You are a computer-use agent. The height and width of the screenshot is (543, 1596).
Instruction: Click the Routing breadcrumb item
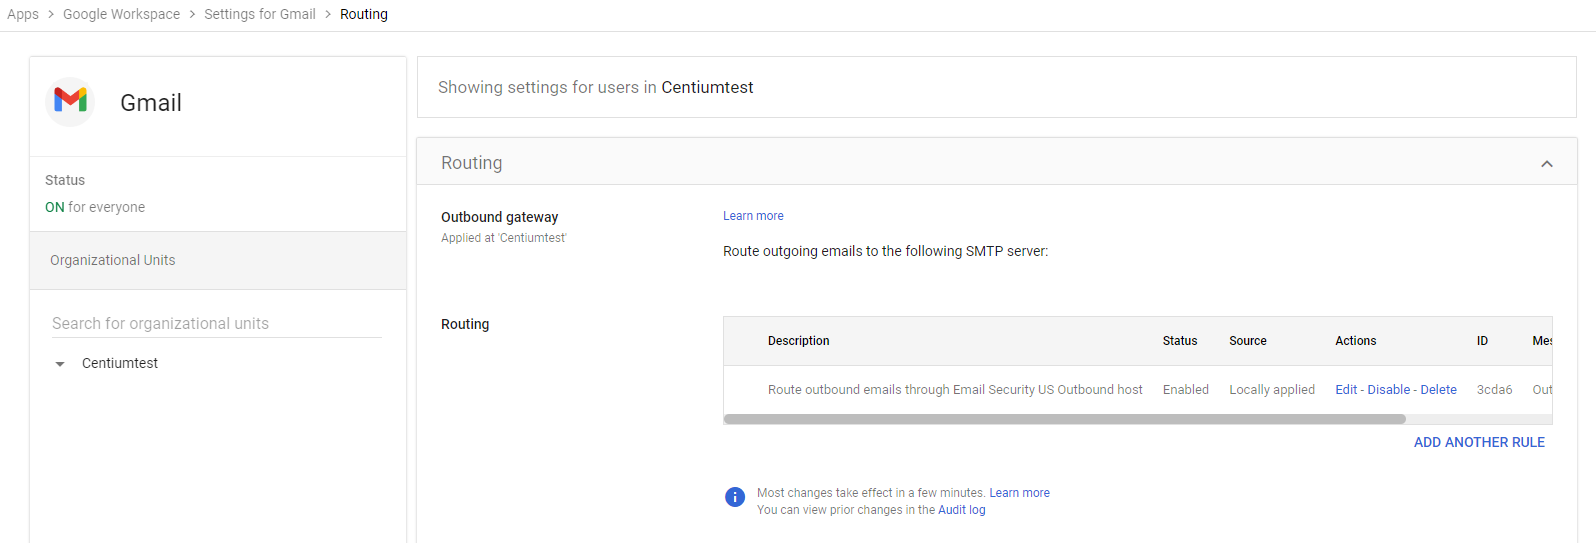364,14
